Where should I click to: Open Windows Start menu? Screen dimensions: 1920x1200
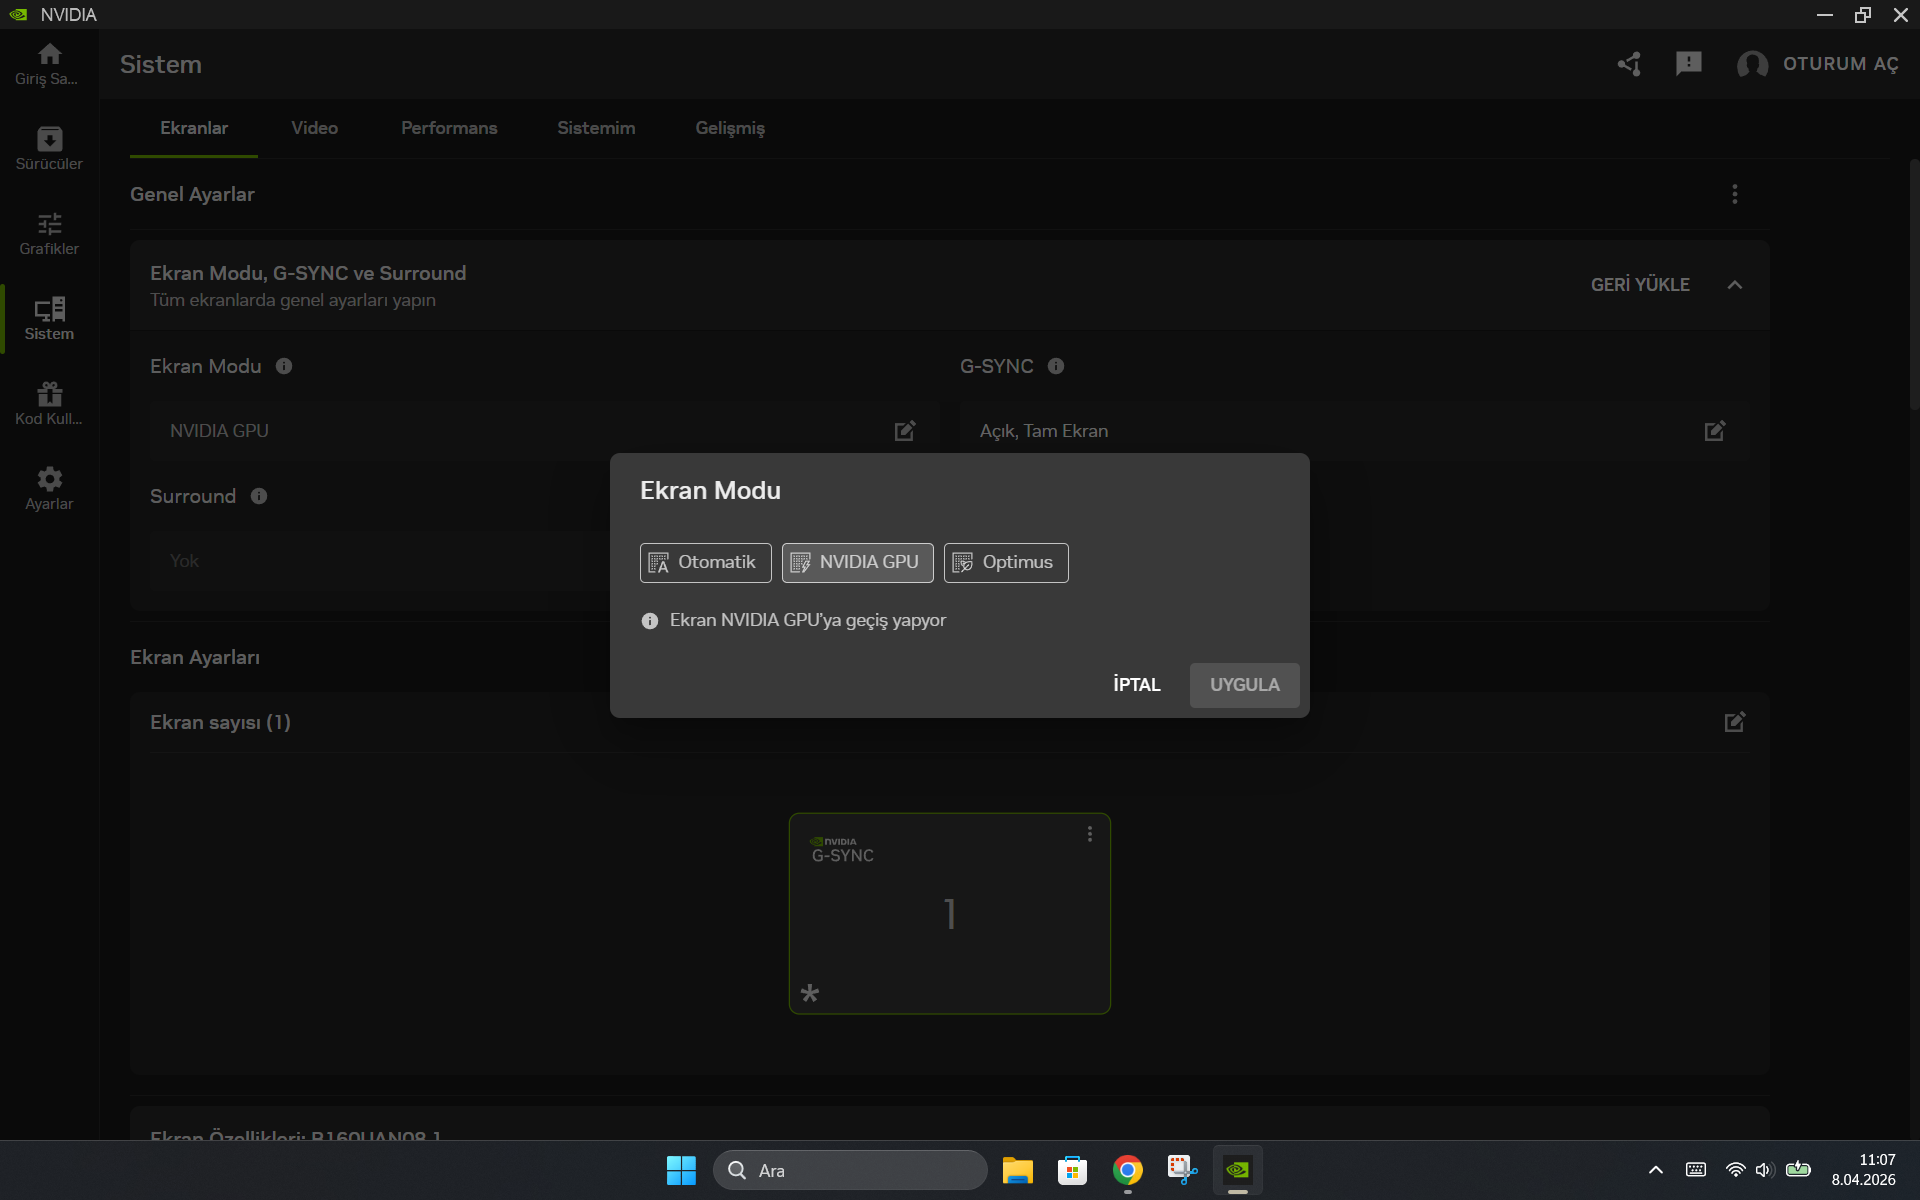681,1170
